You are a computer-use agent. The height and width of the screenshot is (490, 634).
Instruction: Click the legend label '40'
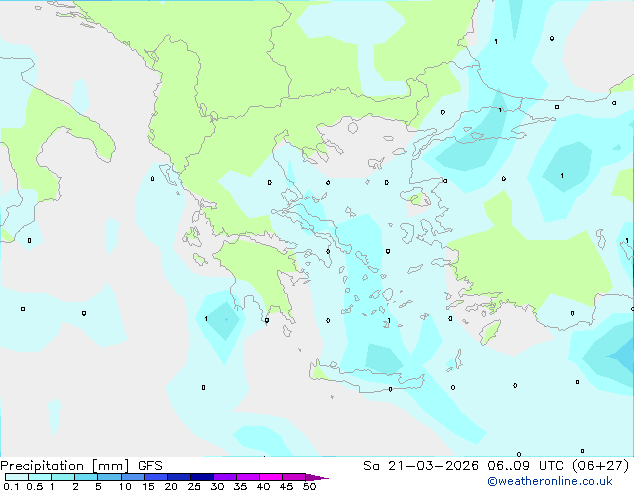[x=263, y=486]
